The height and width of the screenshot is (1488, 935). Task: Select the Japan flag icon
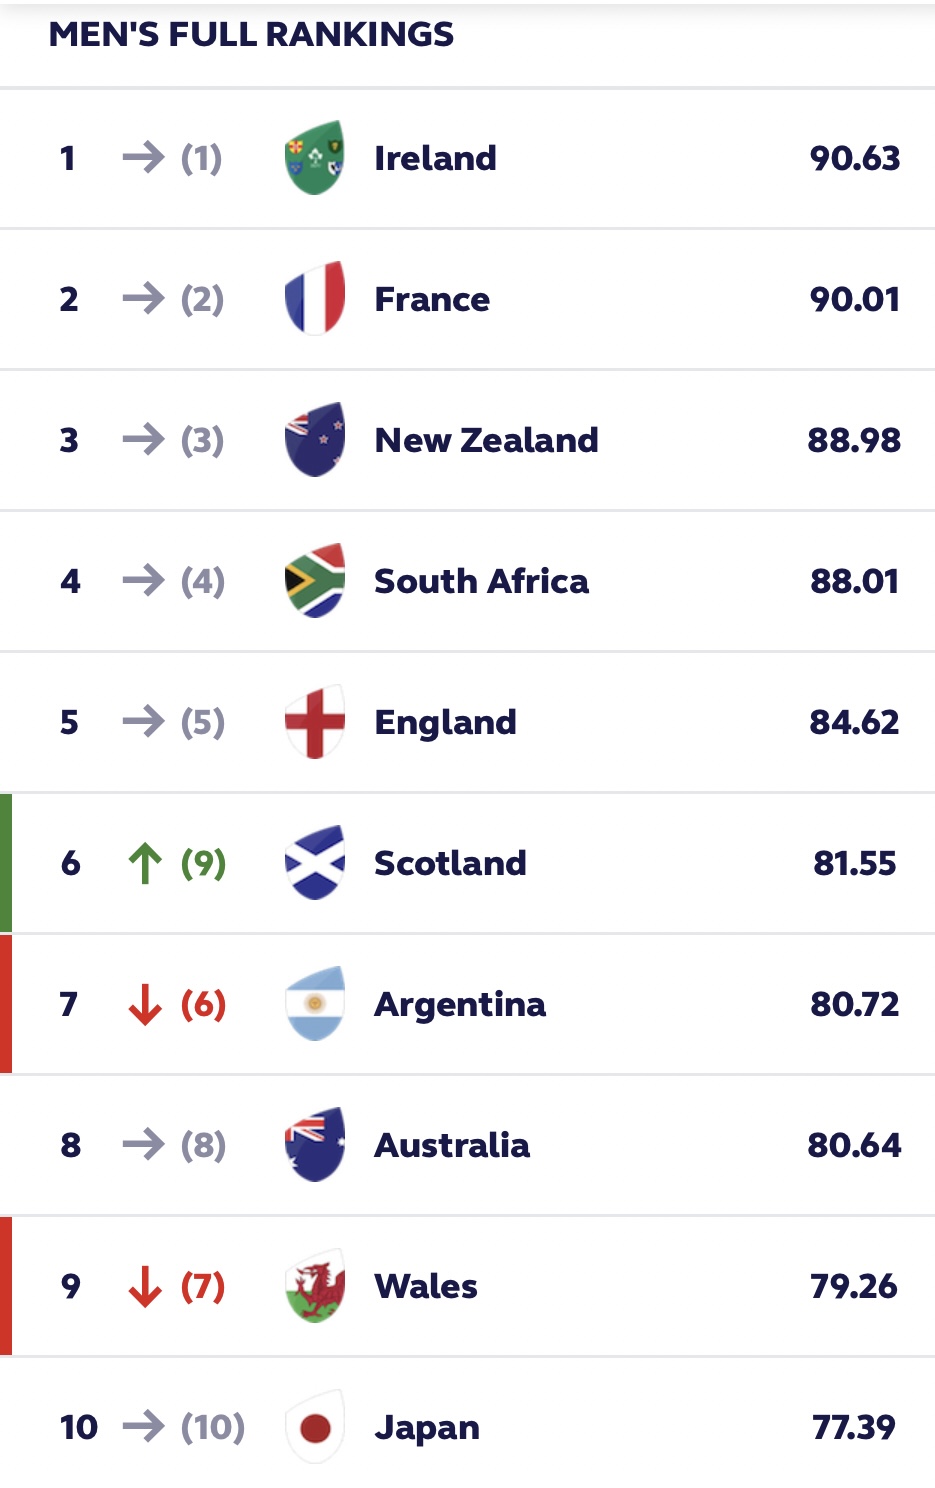[x=314, y=1428]
